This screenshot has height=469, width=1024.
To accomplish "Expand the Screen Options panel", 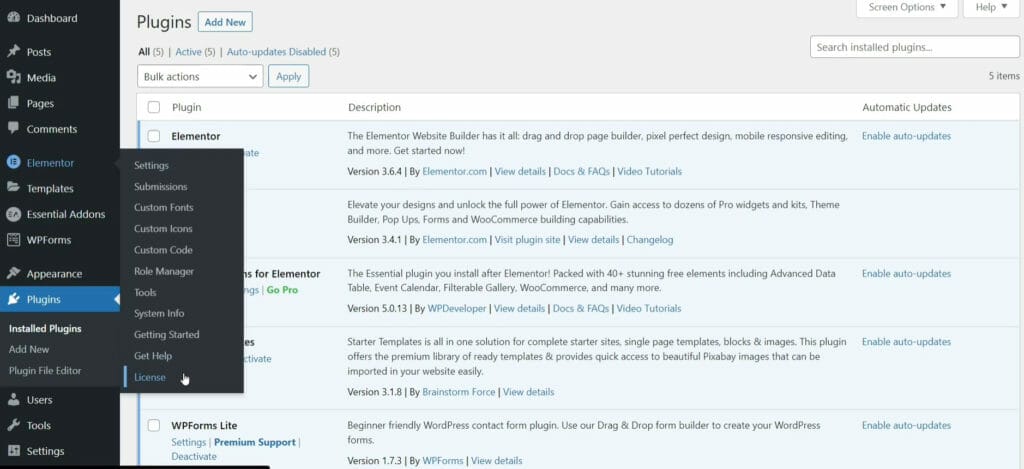I will click(907, 8).
